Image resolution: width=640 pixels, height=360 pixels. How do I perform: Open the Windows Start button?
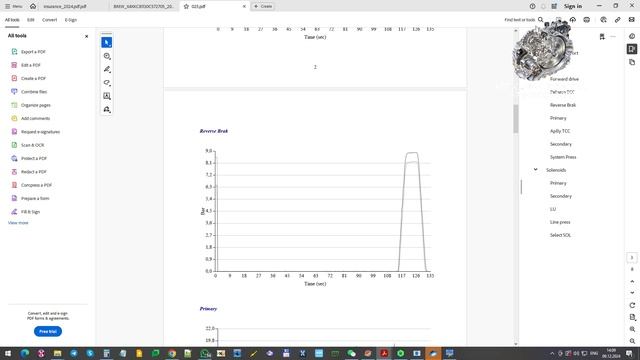point(8,353)
